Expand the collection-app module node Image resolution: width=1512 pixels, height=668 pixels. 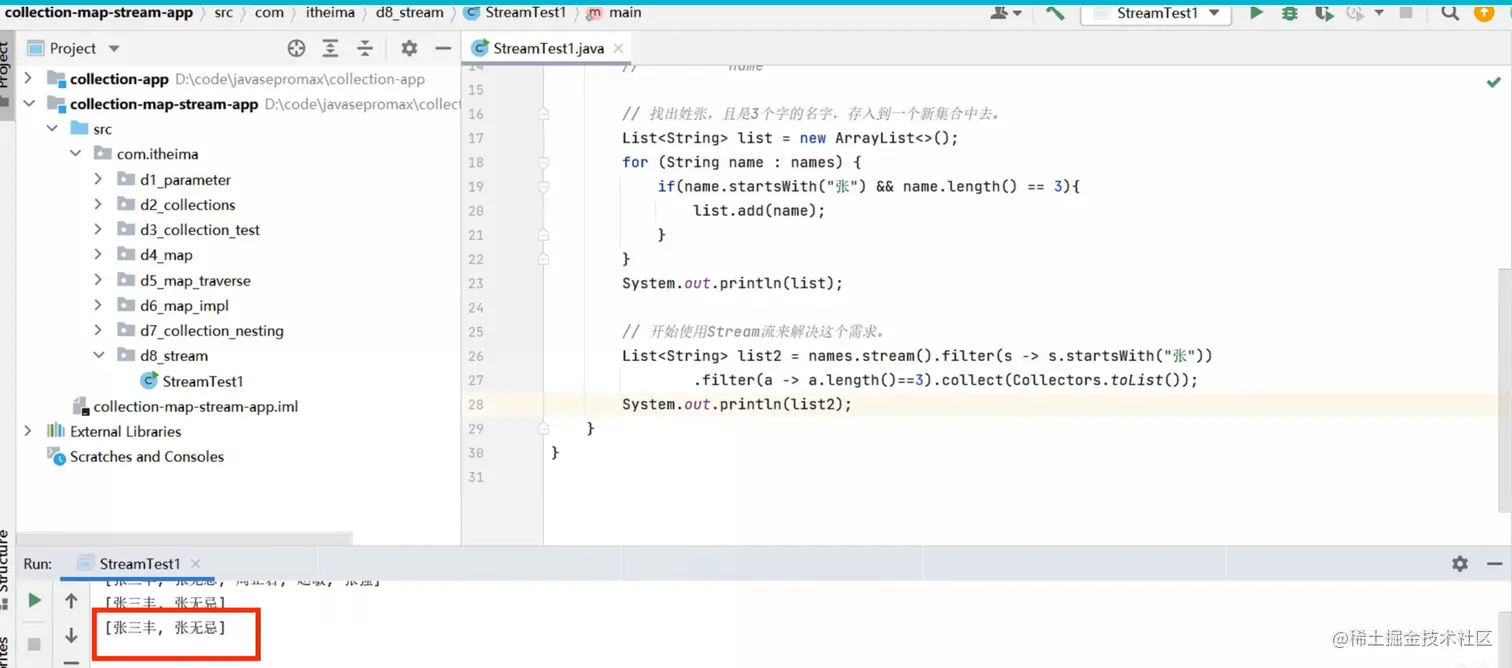coord(28,78)
